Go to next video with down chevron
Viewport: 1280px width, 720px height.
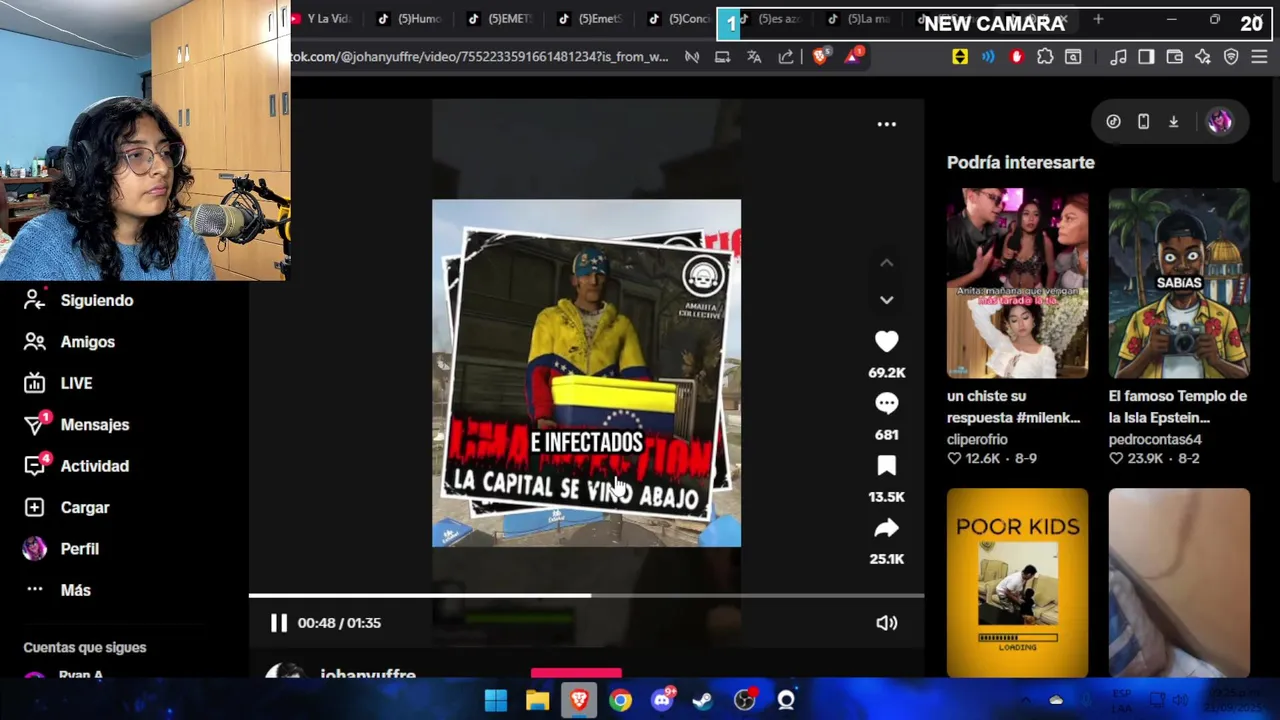886,300
